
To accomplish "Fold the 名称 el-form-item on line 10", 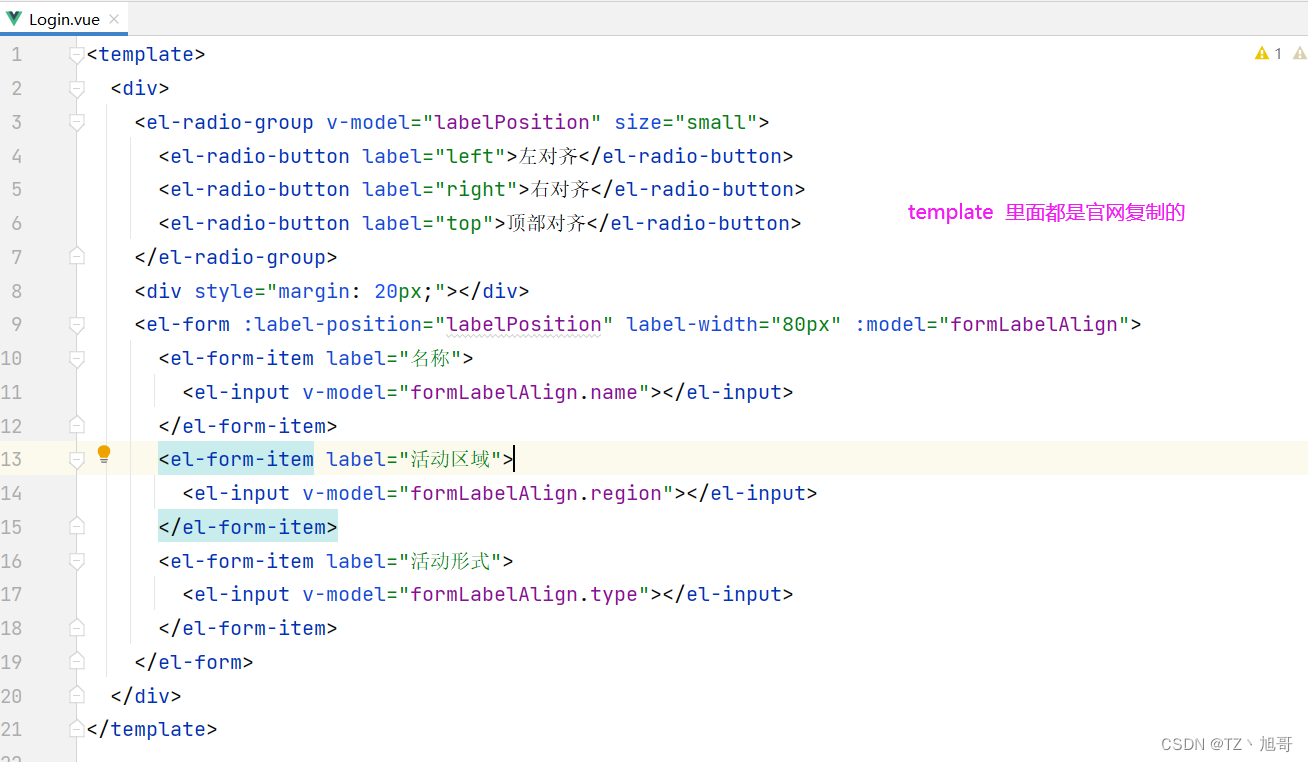I will click(77, 358).
